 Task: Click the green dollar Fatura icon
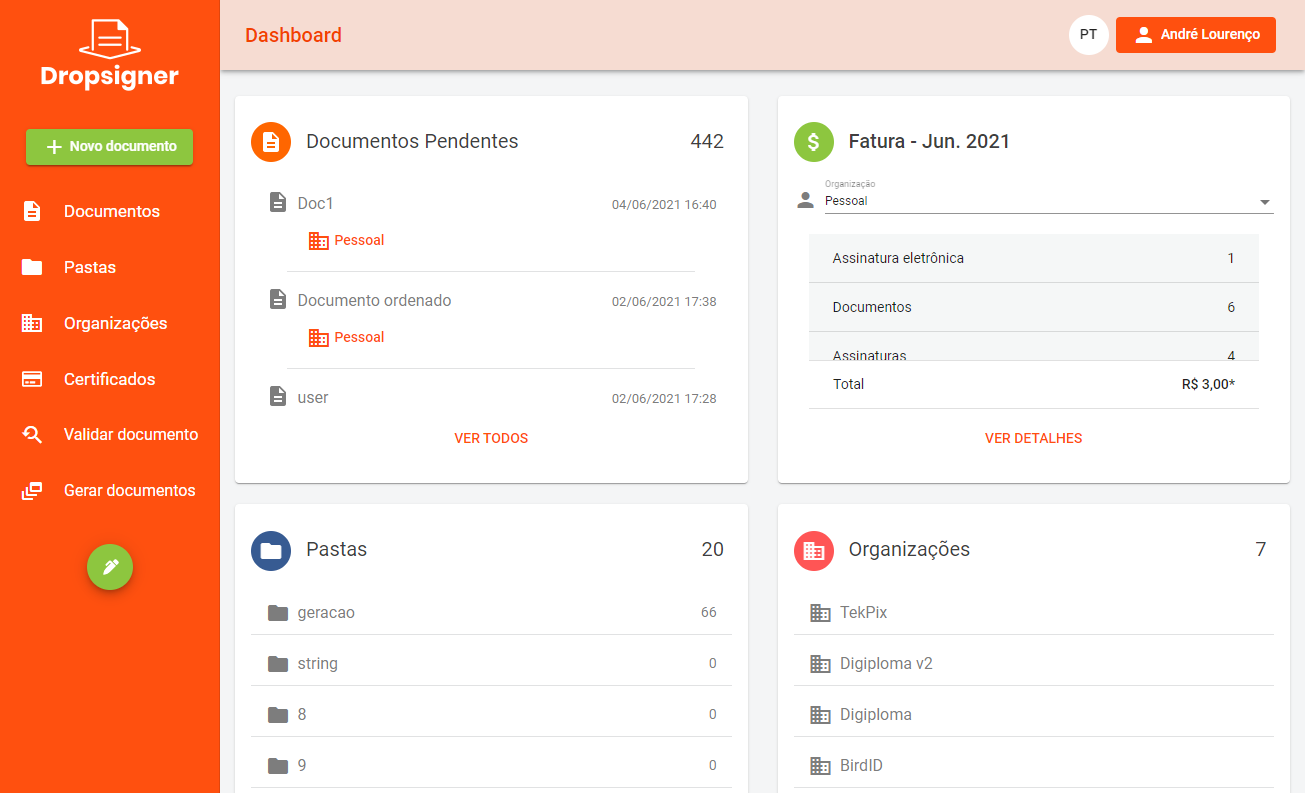tap(814, 142)
